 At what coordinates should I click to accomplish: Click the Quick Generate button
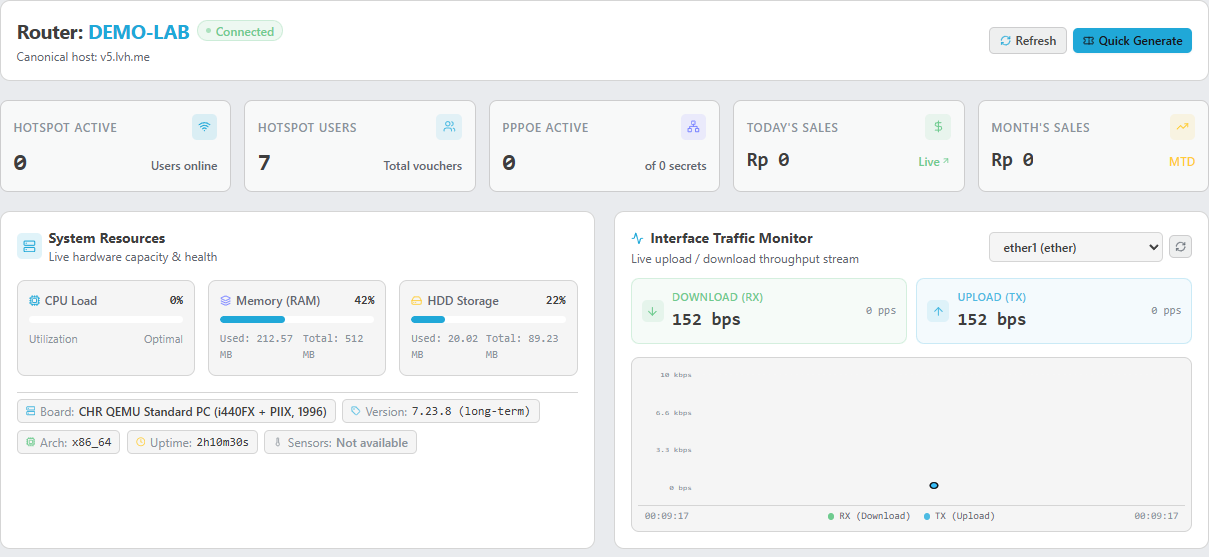pos(1132,41)
